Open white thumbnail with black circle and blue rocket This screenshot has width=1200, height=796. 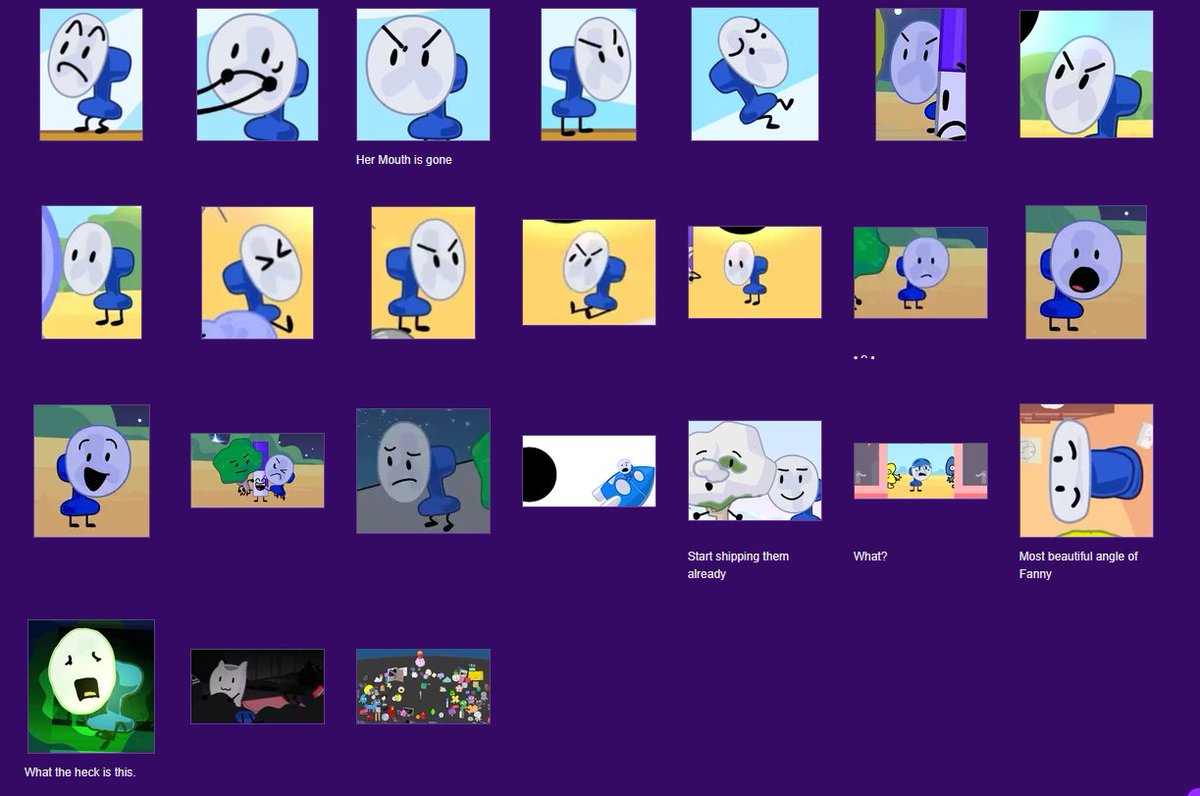tap(589, 471)
